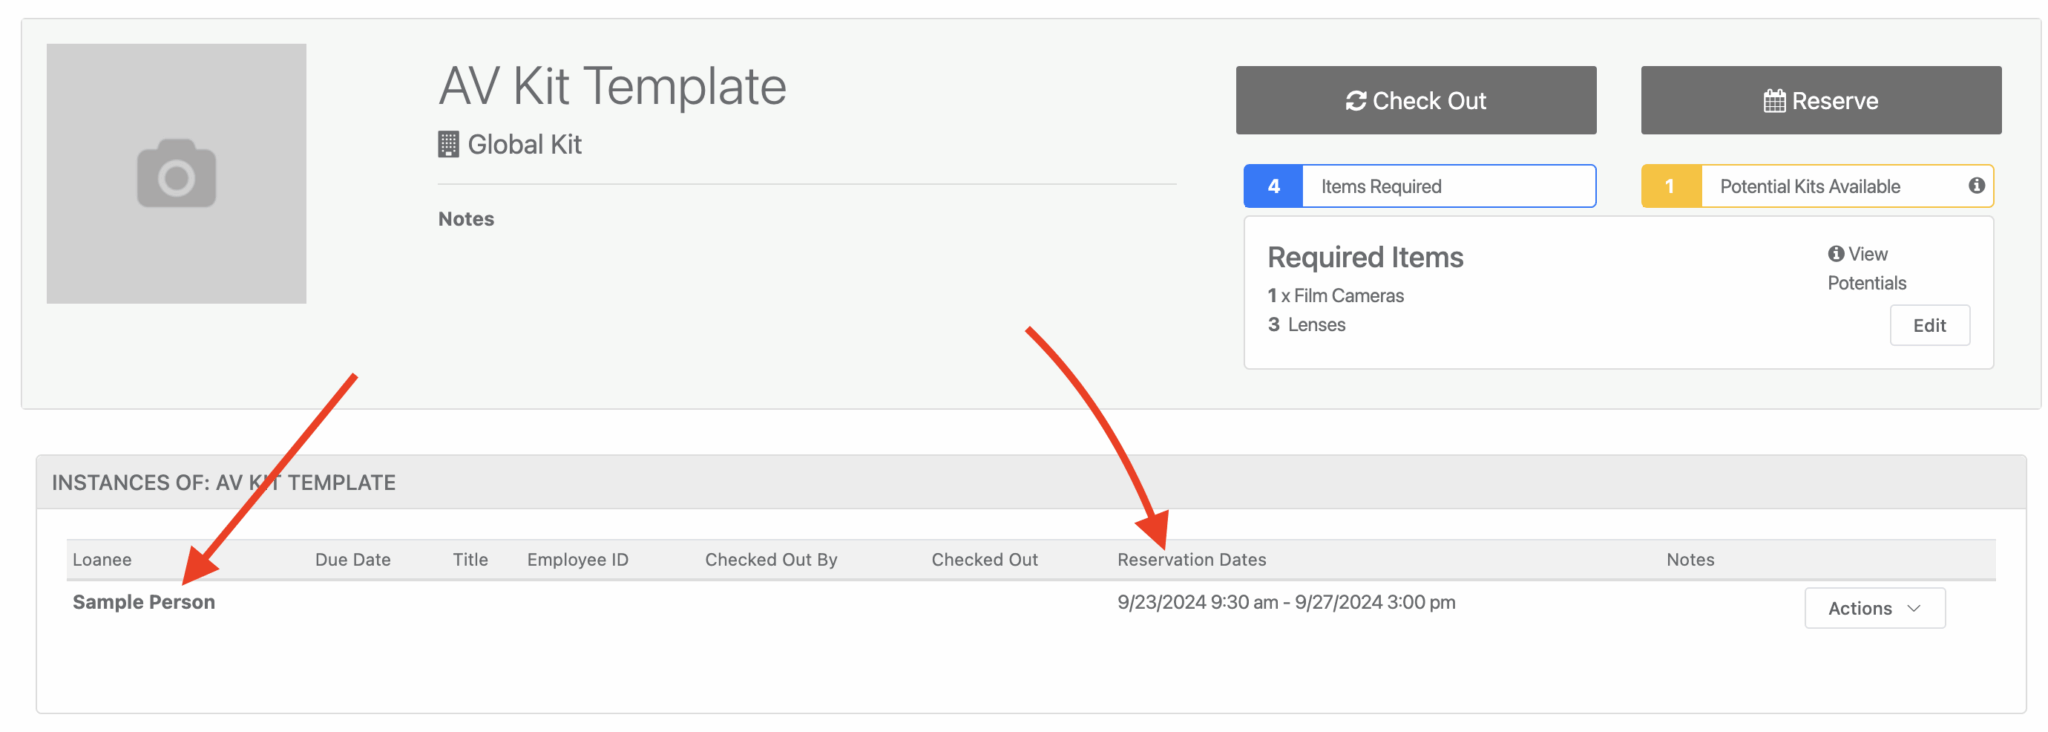
Task: Click the info icon in Potential Kits Available
Action: click(1976, 186)
